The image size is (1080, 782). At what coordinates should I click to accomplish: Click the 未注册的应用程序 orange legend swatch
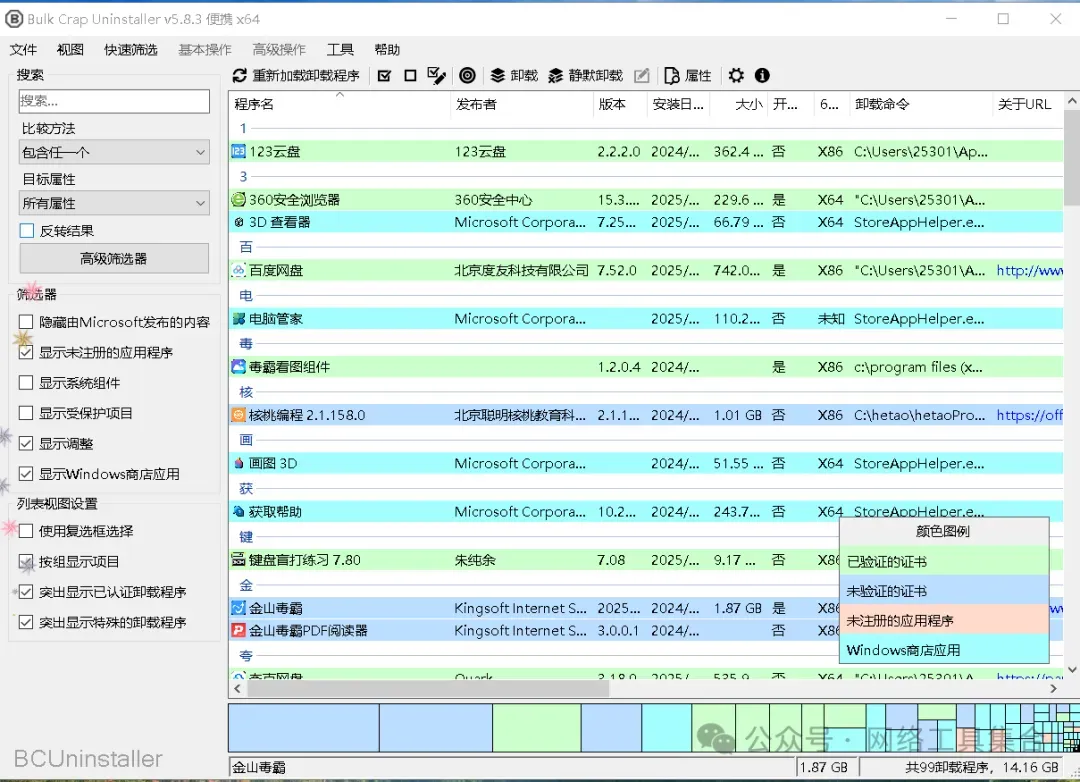point(944,620)
